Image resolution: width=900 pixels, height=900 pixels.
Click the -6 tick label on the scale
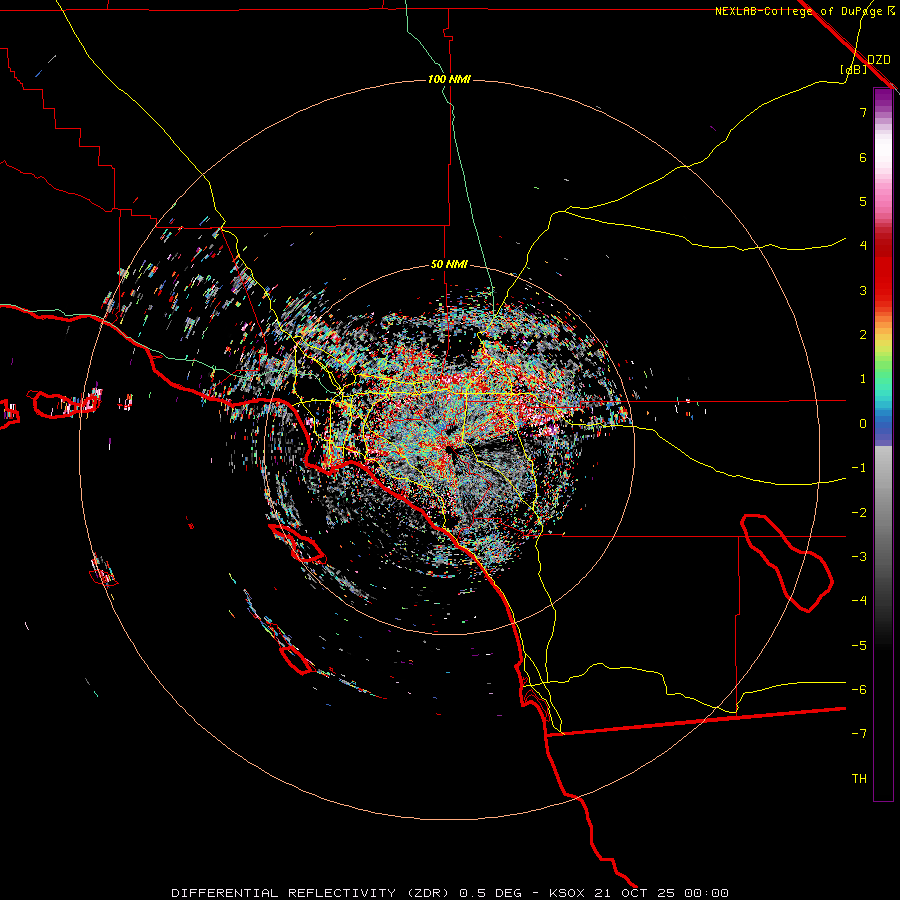859,690
